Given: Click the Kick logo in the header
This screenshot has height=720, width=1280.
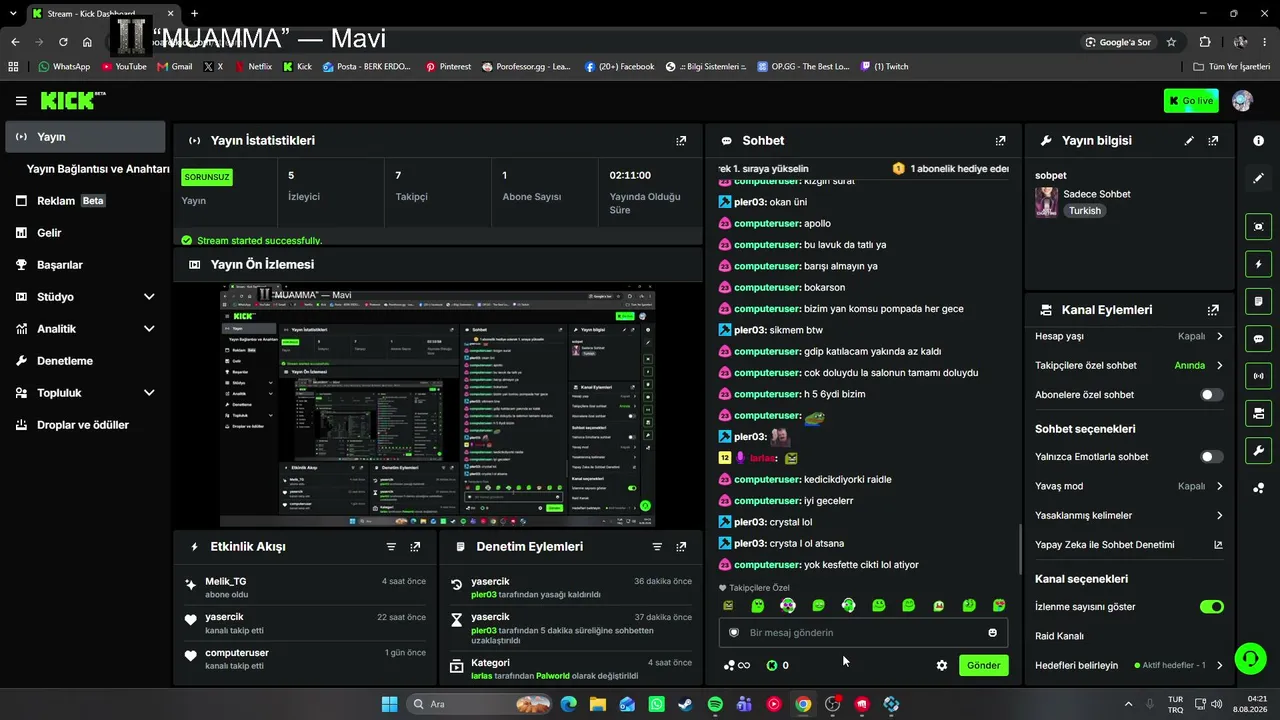Looking at the screenshot, I should click(73, 100).
